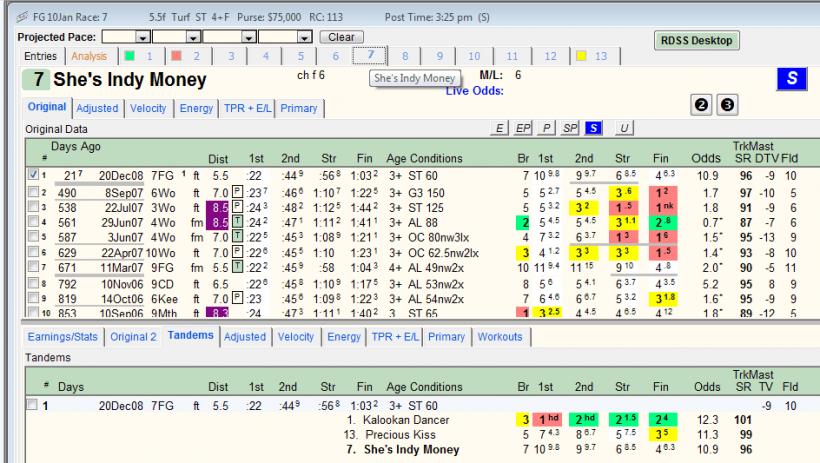Check the 10Nov06 race line checkbox
Viewport: 820px width, 463px height.
click(33, 283)
